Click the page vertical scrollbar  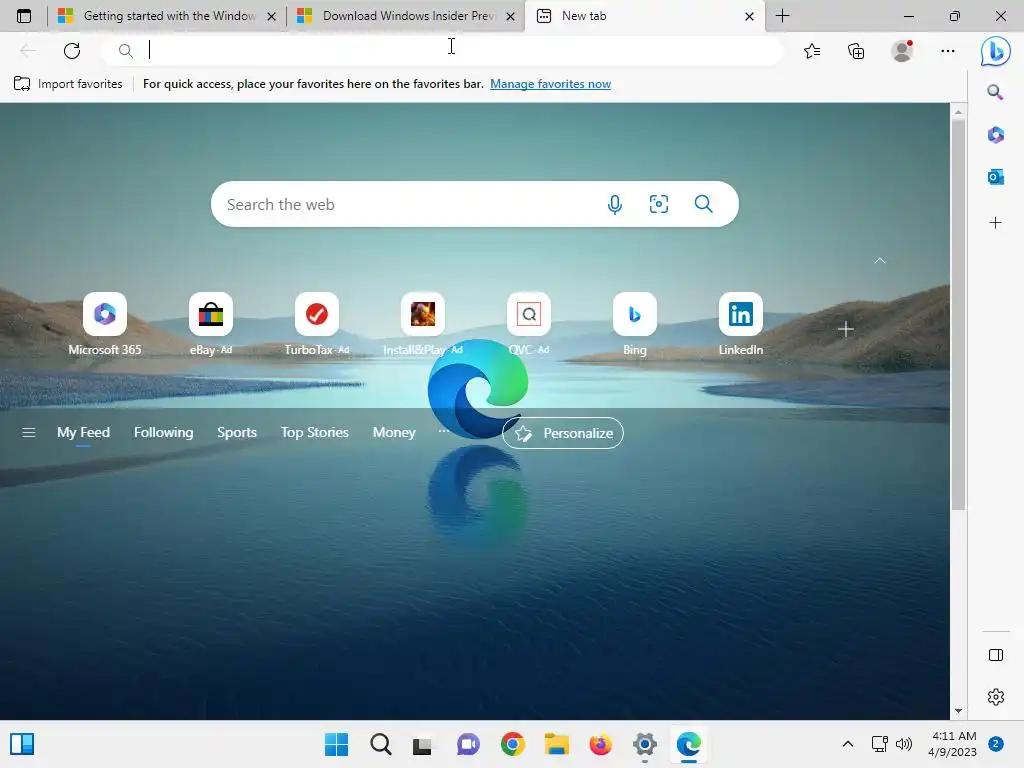point(958,313)
